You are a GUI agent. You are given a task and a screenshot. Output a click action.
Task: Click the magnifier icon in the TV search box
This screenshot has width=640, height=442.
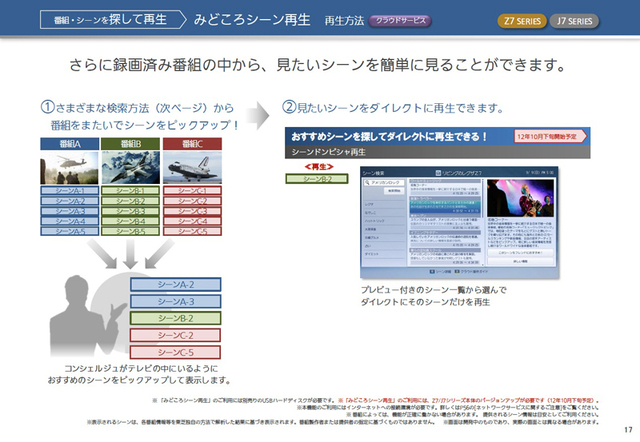tap(367, 182)
